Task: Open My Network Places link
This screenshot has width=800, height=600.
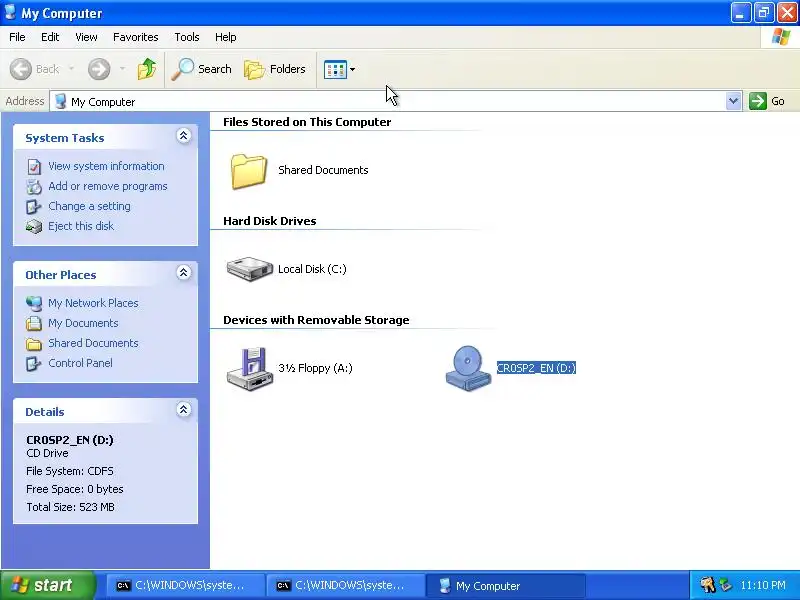Action: tap(93, 303)
